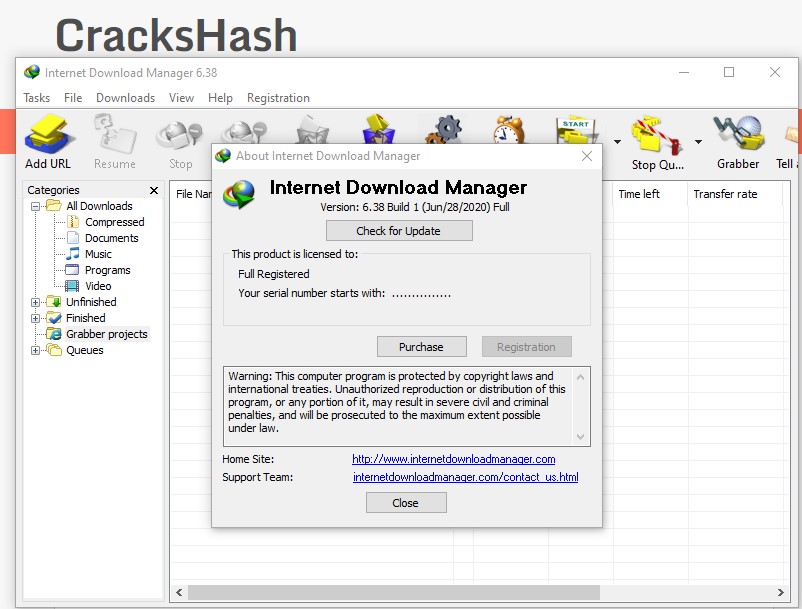The width and height of the screenshot is (802, 609).
Task: Select the Documents category
Action: pos(112,238)
